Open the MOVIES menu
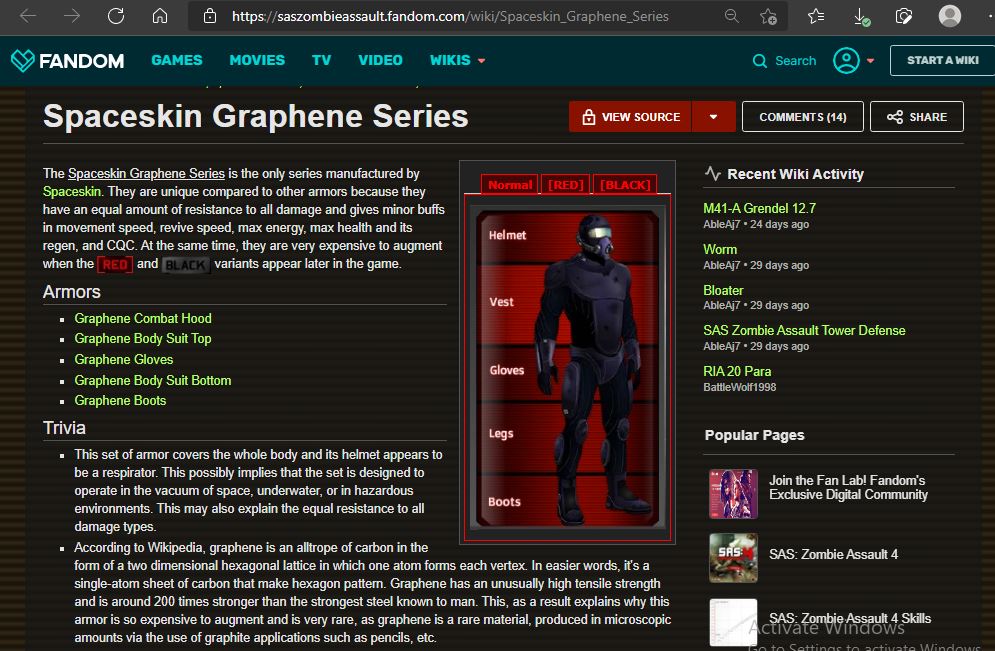 coord(257,60)
